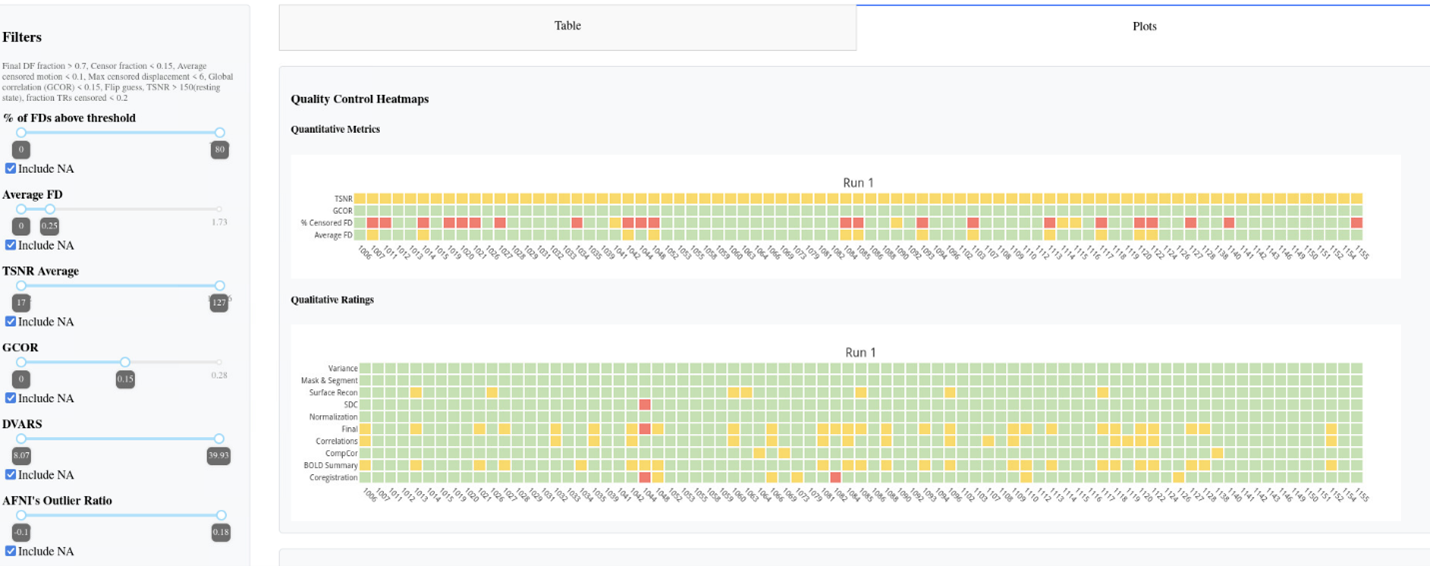Uncheck Include NA under AFNI's Outlier Ratio
Viewport: 1430px width, 566px height.
(x=11, y=551)
